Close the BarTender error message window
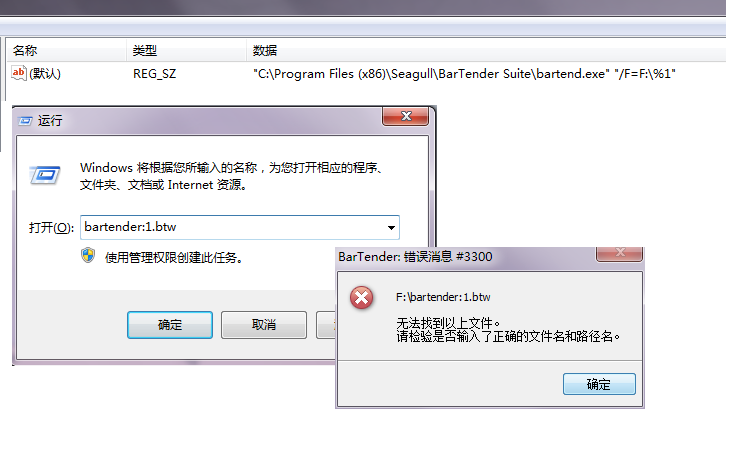 pyautogui.click(x=619, y=253)
